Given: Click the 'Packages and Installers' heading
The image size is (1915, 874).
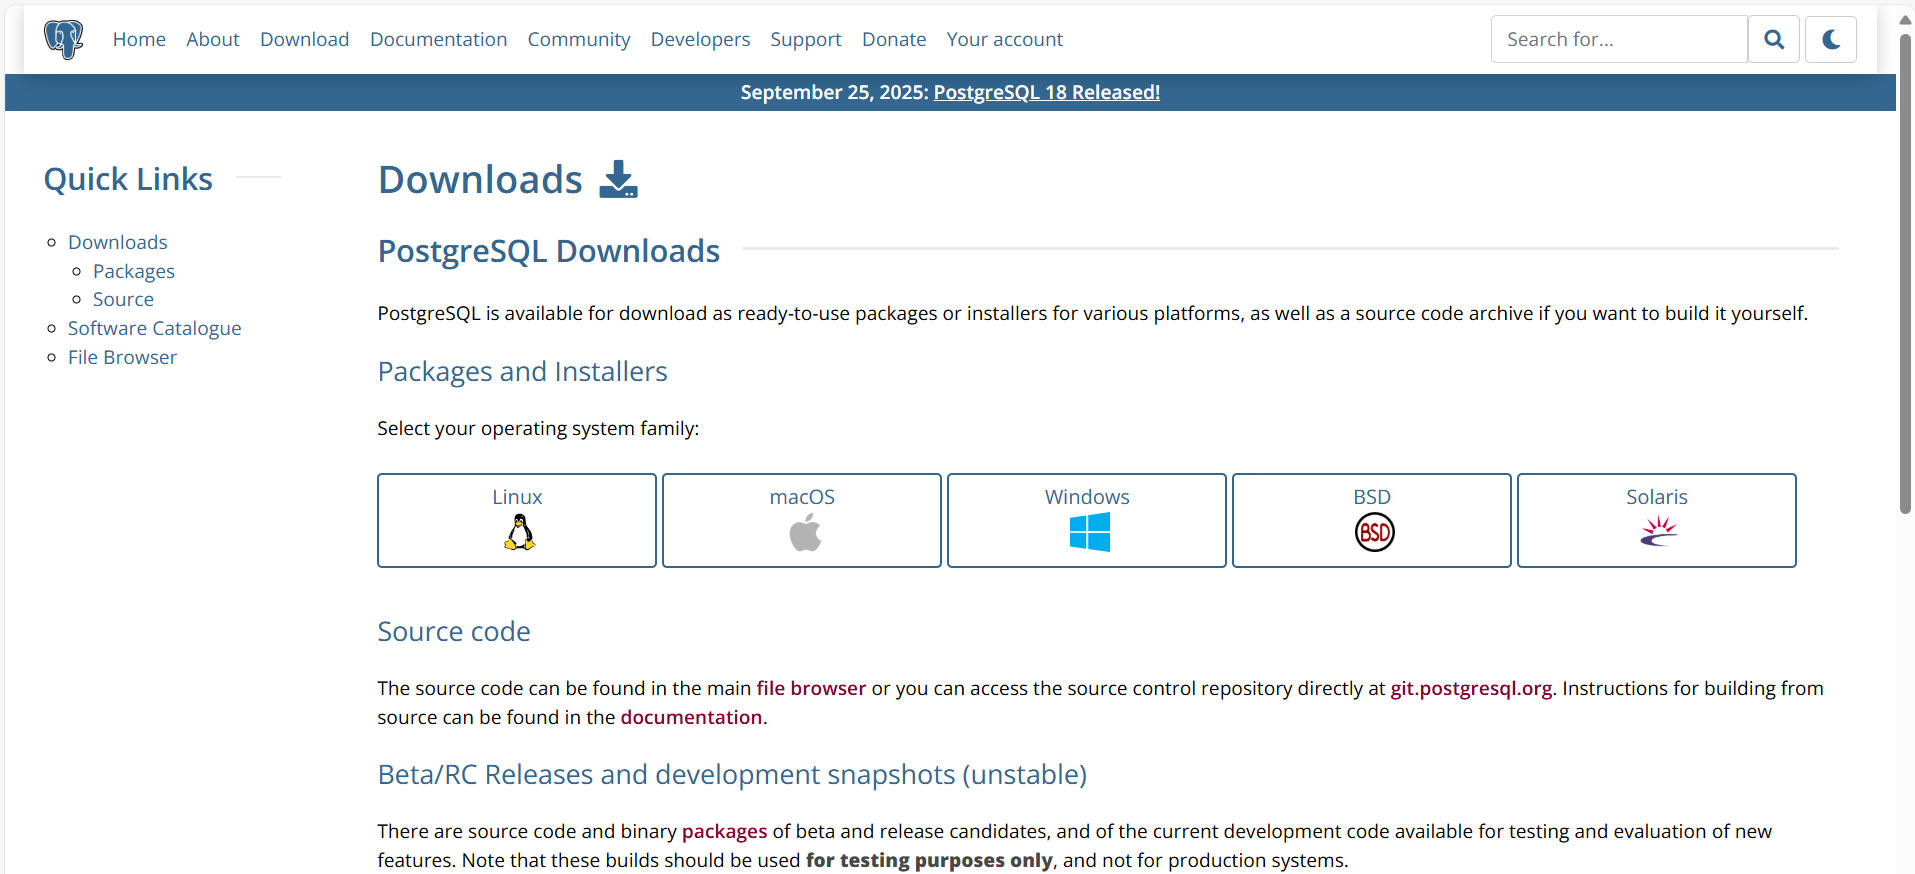Looking at the screenshot, I should coord(522,371).
